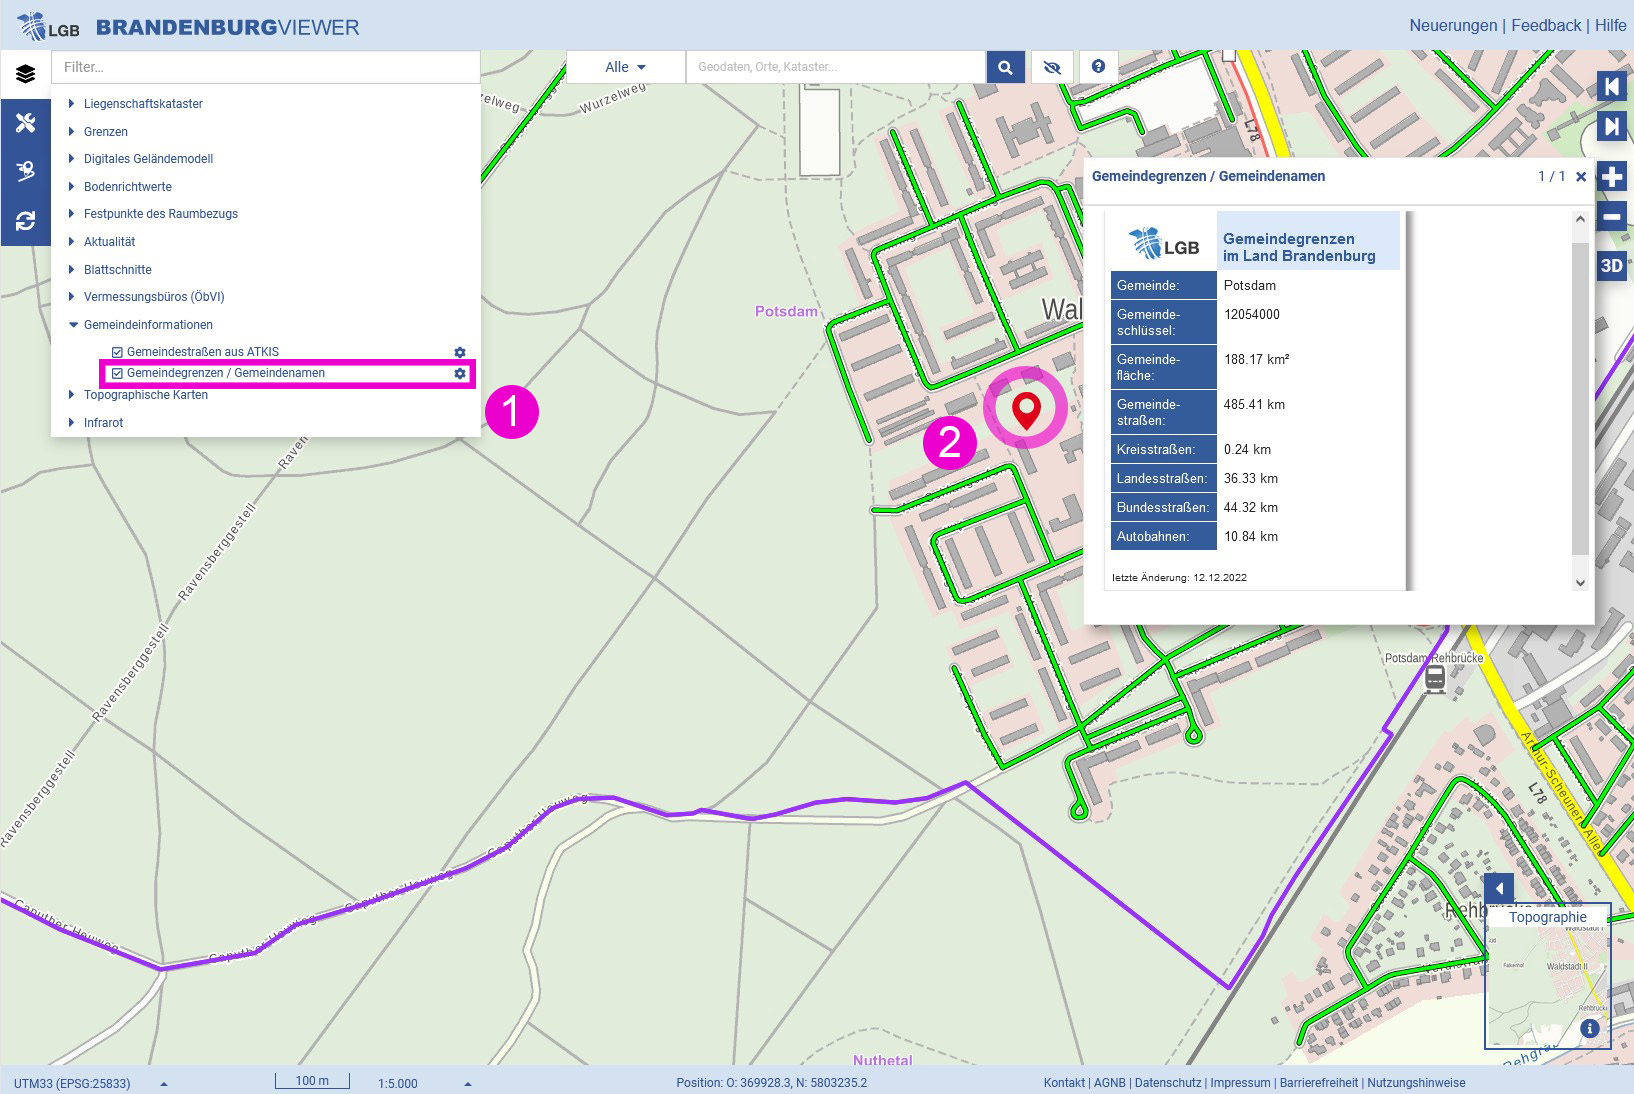This screenshot has width=1634, height=1094.
Task: Click the LGB logo in the header
Action: [48, 26]
